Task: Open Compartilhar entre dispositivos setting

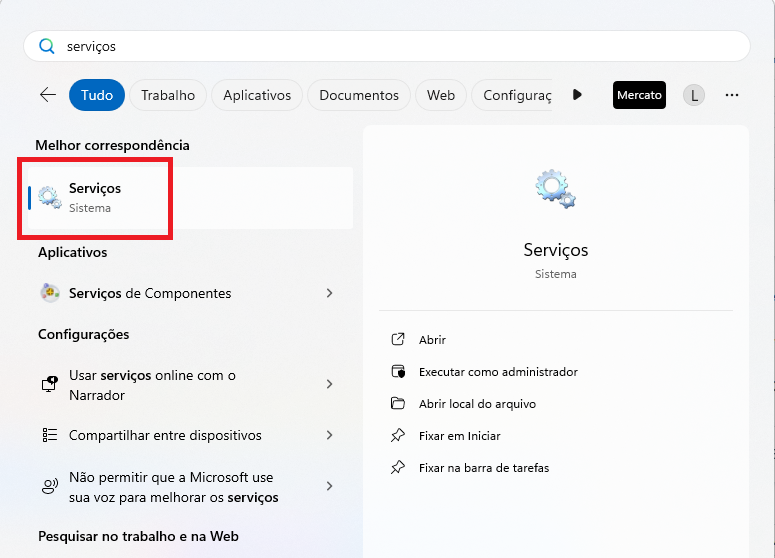Action: coord(190,435)
